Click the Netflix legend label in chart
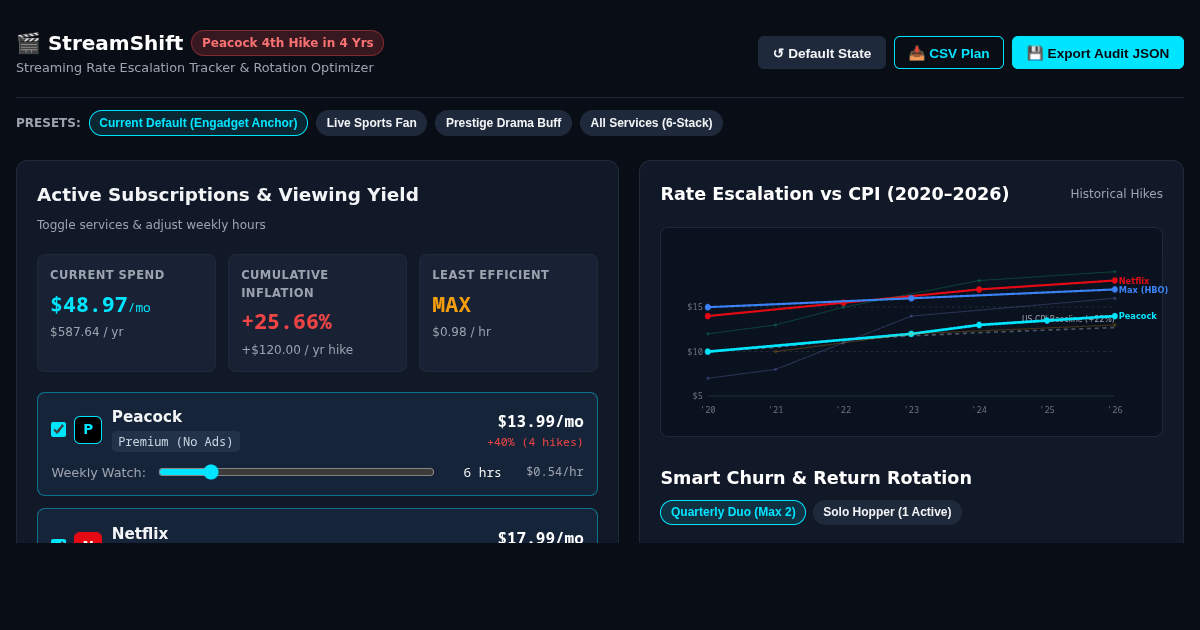This screenshot has width=1200, height=630. coord(1134,281)
